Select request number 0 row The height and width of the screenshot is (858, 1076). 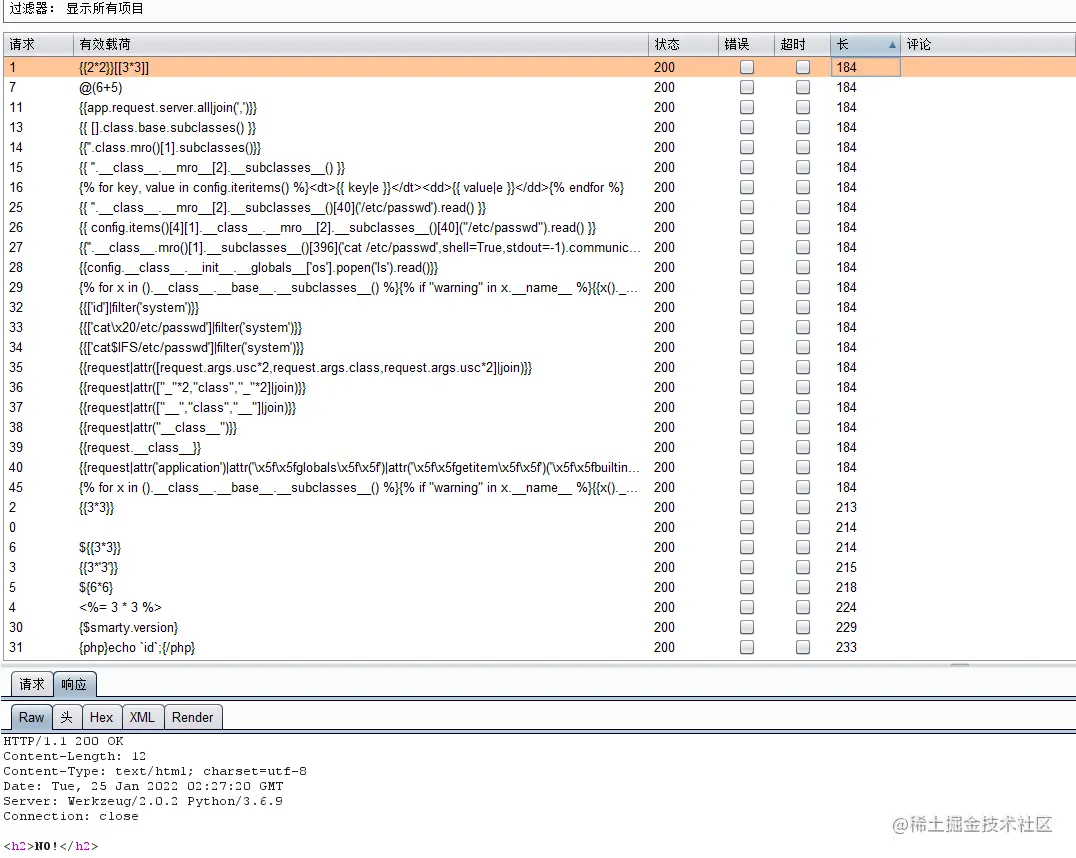pyautogui.click(x=538, y=527)
